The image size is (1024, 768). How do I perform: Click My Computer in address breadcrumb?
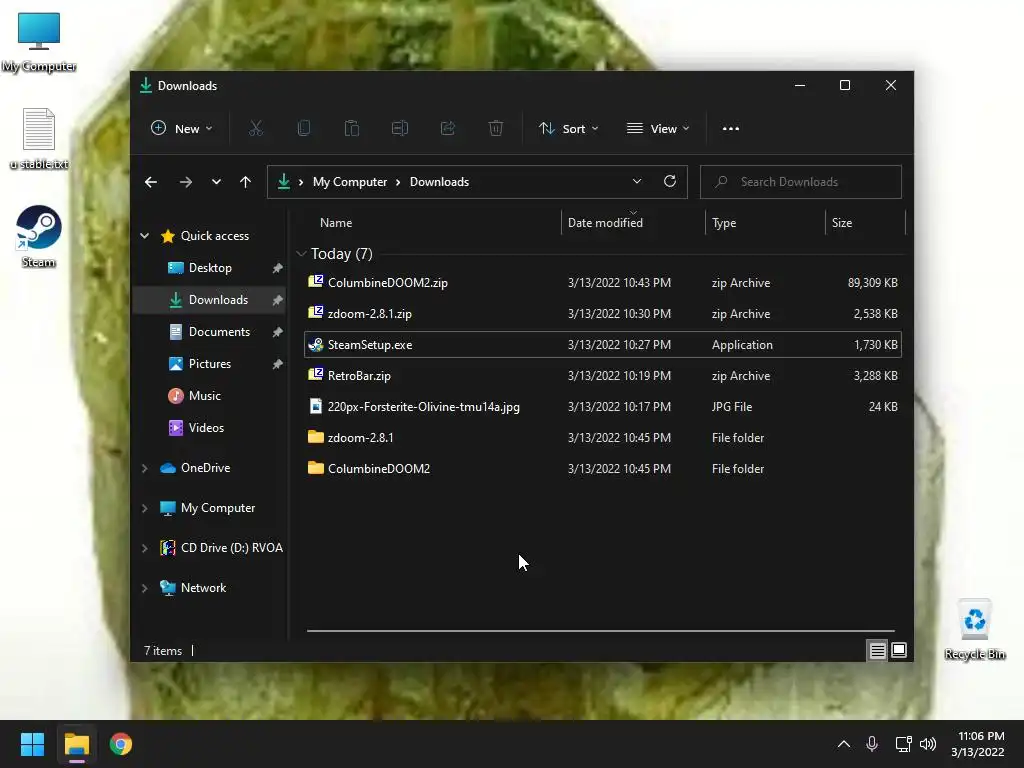[x=350, y=182]
